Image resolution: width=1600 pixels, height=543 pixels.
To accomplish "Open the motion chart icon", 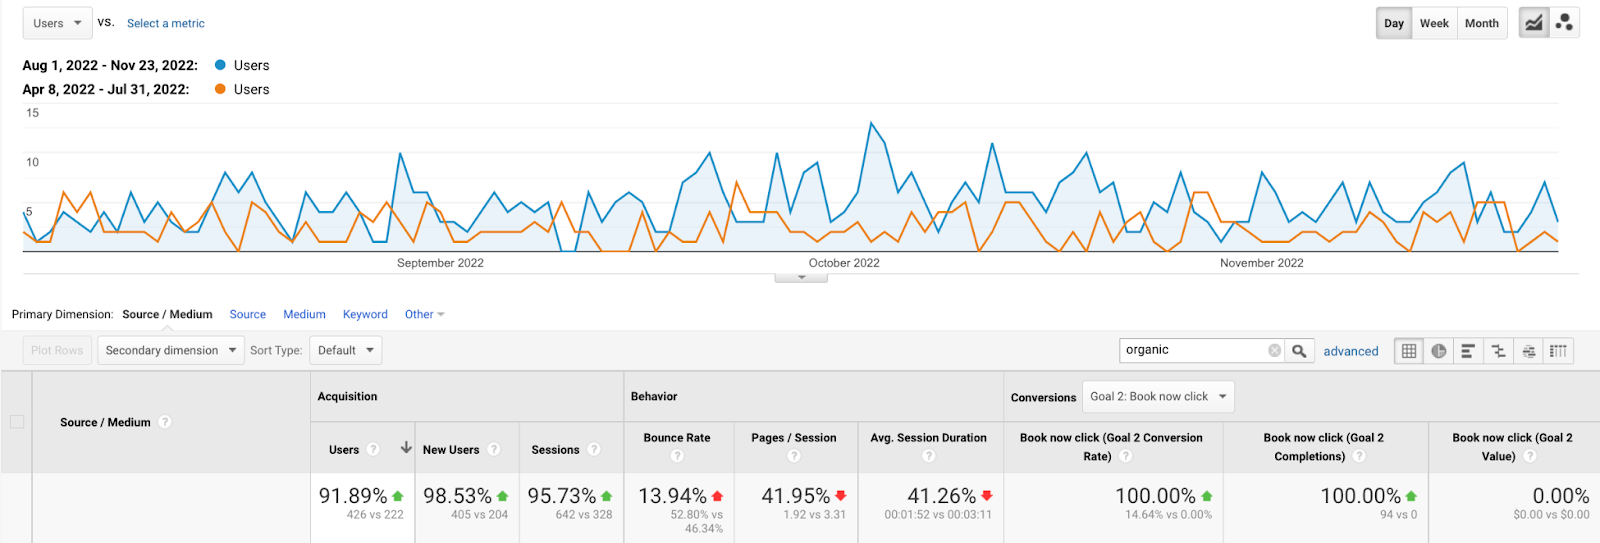I will 1564,23.
